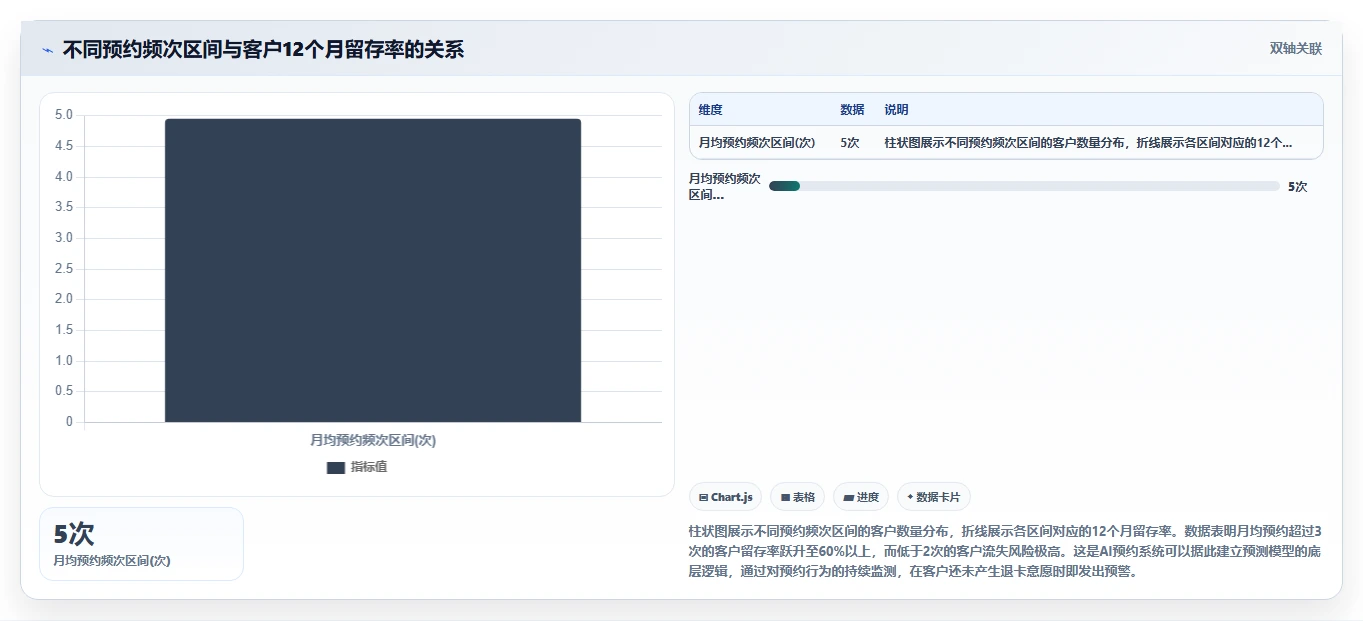Image resolution: width=1363 pixels, height=621 pixels.
Task: Click the 5次 value right of progress bar
Action: coord(1297,186)
